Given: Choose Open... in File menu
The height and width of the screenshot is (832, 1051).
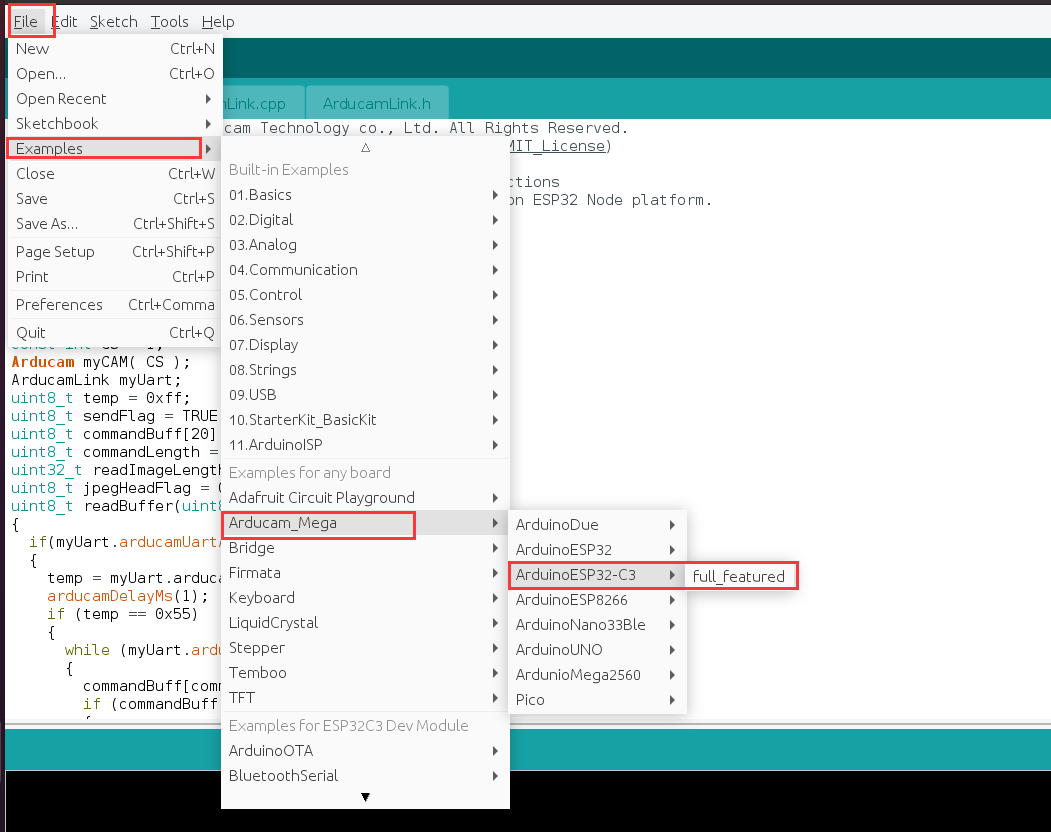Looking at the screenshot, I should 115,74.
